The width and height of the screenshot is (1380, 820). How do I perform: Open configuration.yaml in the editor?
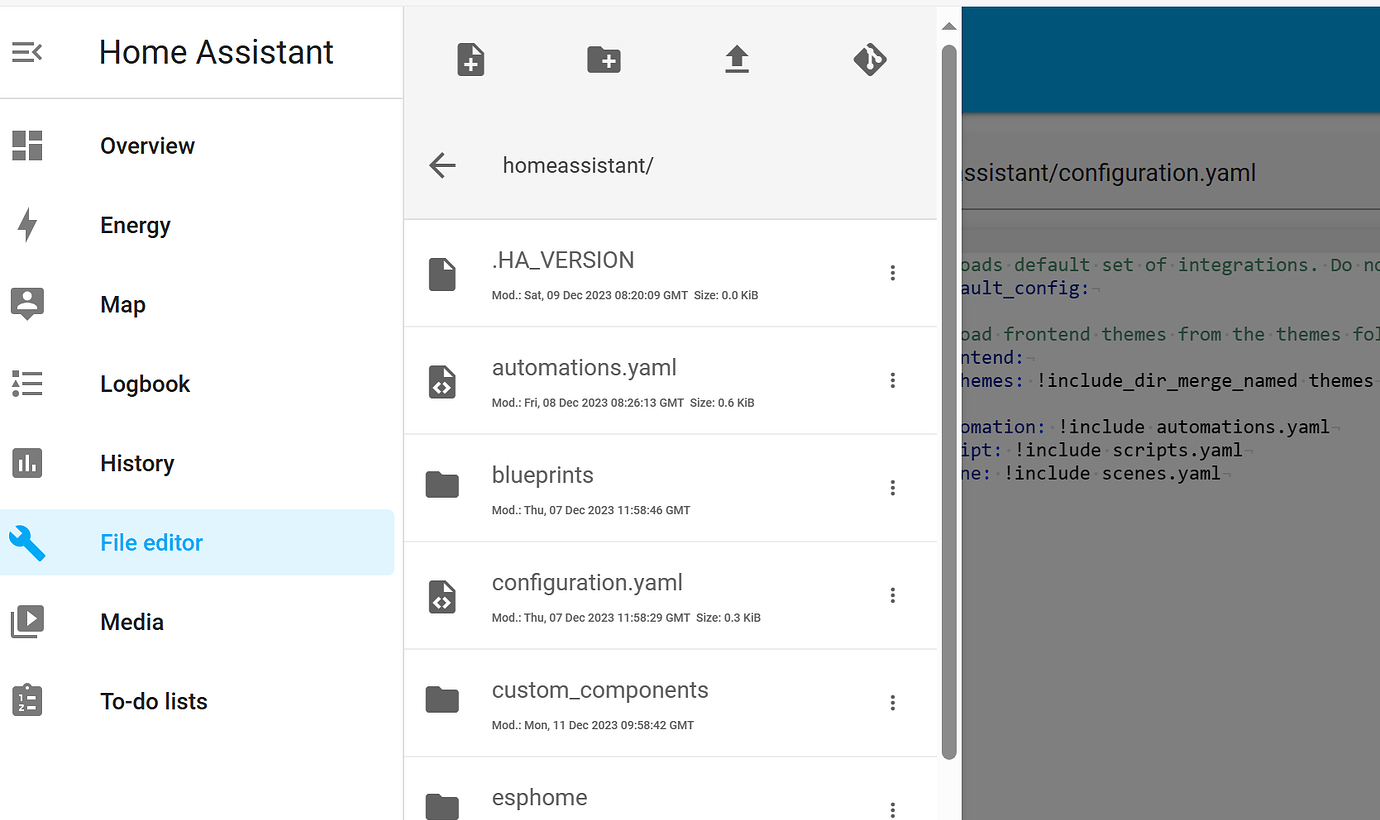(587, 582)
